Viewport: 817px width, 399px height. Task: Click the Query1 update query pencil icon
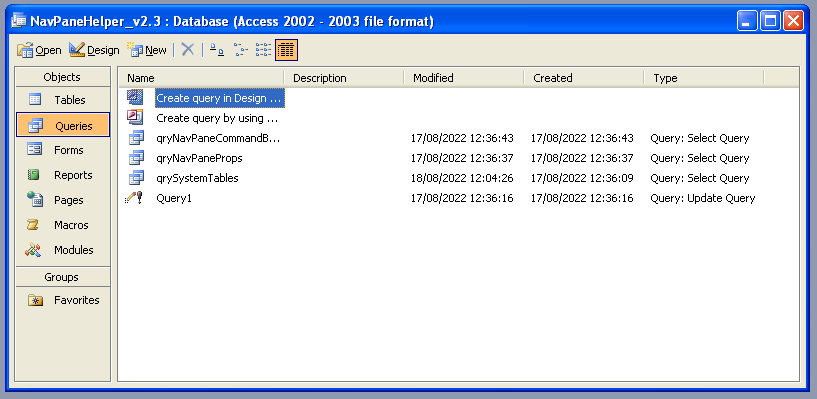(134, 197)
